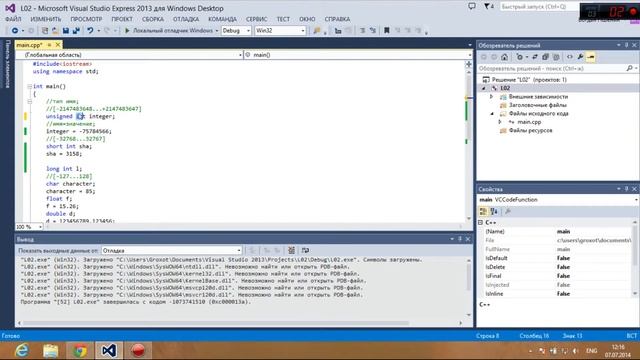Click the View Code icon in Solution Explorer
Image resolution: width=640 pixels, height=360 pixels.
point(570,57)
